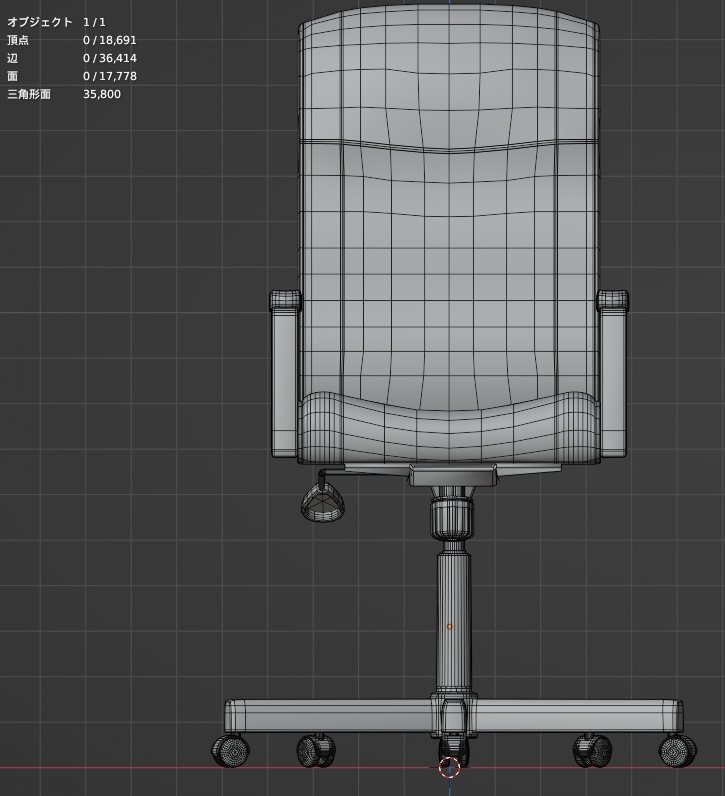Click the chair's round lever knob
Image resolution: width=725 pixels, height=796 pixels.
tap(323, 504)
